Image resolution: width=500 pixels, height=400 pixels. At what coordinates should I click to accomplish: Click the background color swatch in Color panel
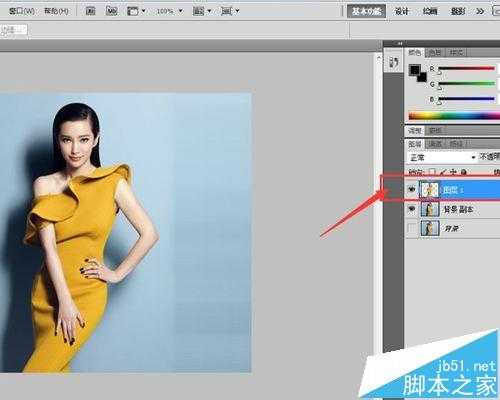pyautogui.click(x=422, y=78)
